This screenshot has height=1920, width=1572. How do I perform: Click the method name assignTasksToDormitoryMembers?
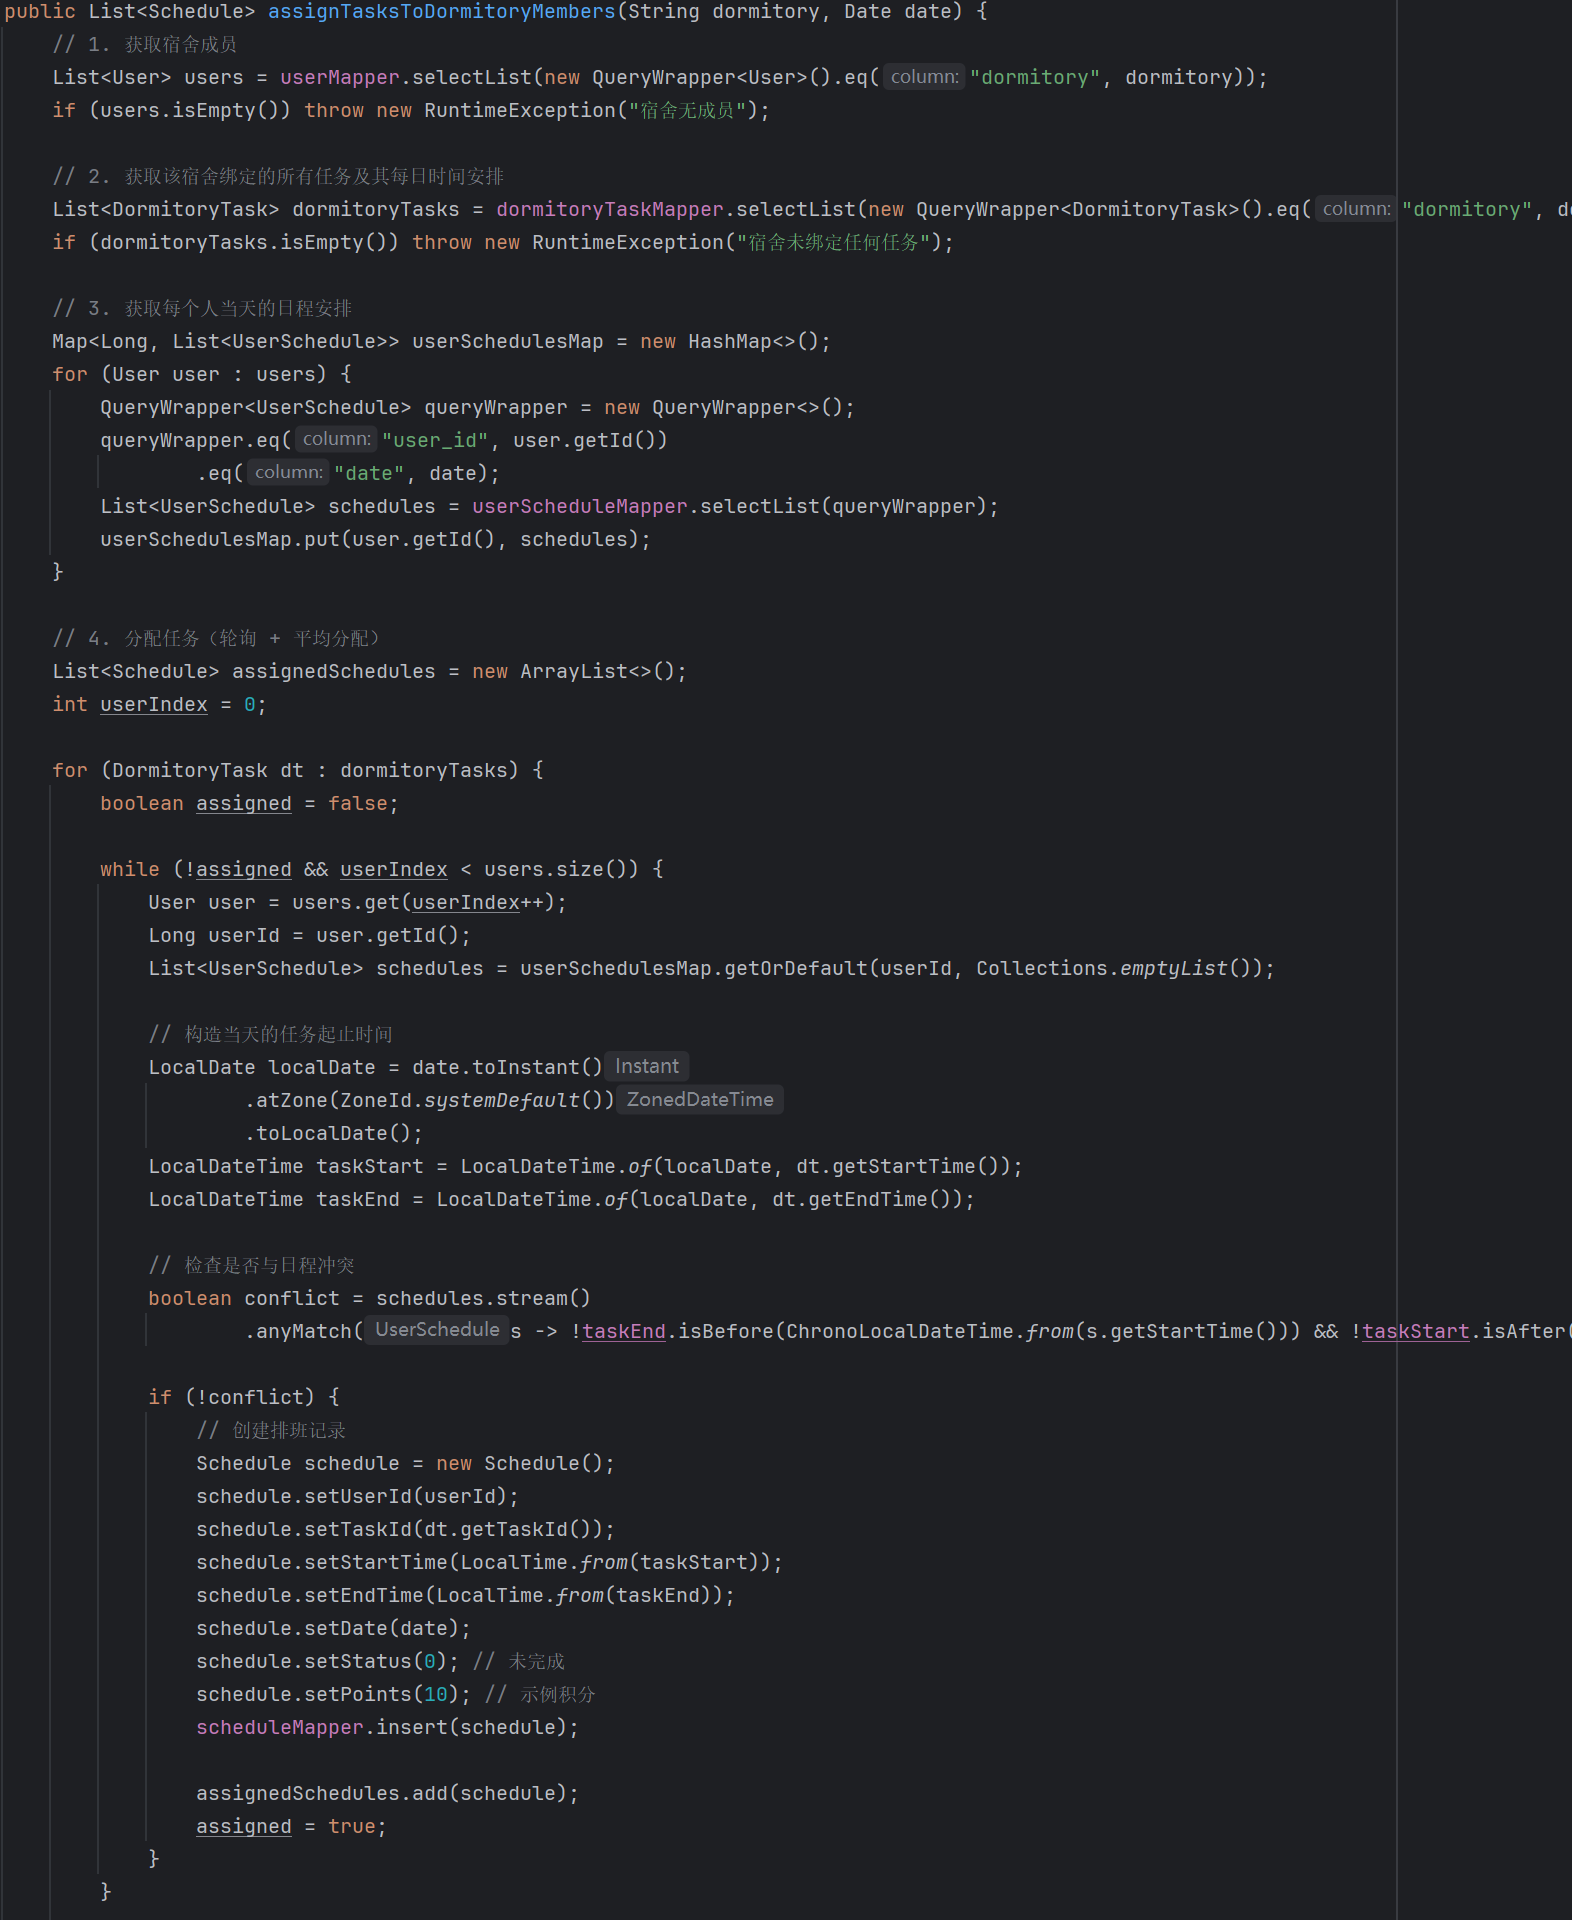pos(442,12)
